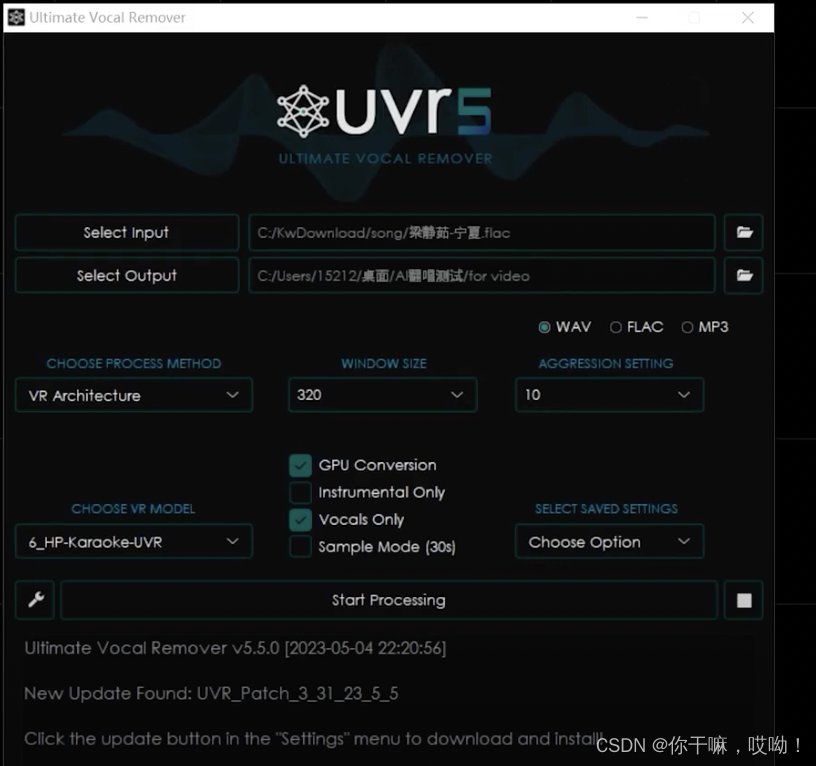
Task: Select FLAC output format
Action: [636, 327]
